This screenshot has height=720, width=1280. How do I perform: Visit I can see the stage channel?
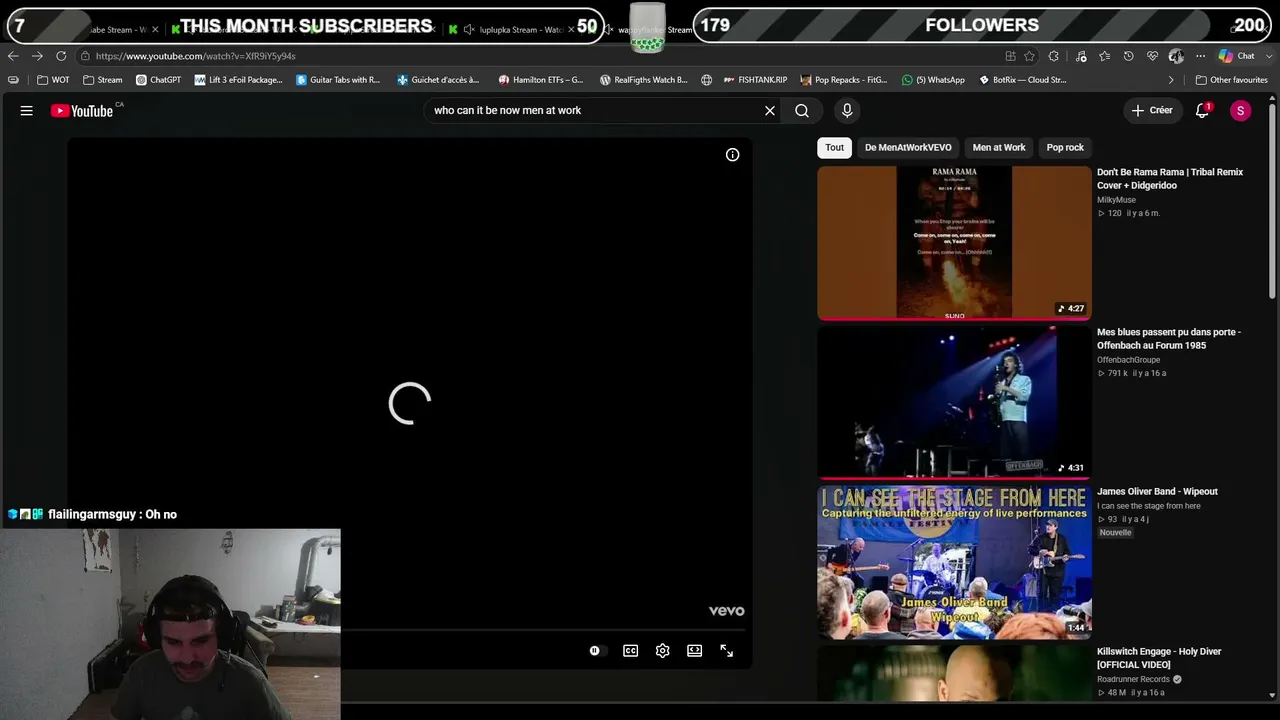point(1149,506)
